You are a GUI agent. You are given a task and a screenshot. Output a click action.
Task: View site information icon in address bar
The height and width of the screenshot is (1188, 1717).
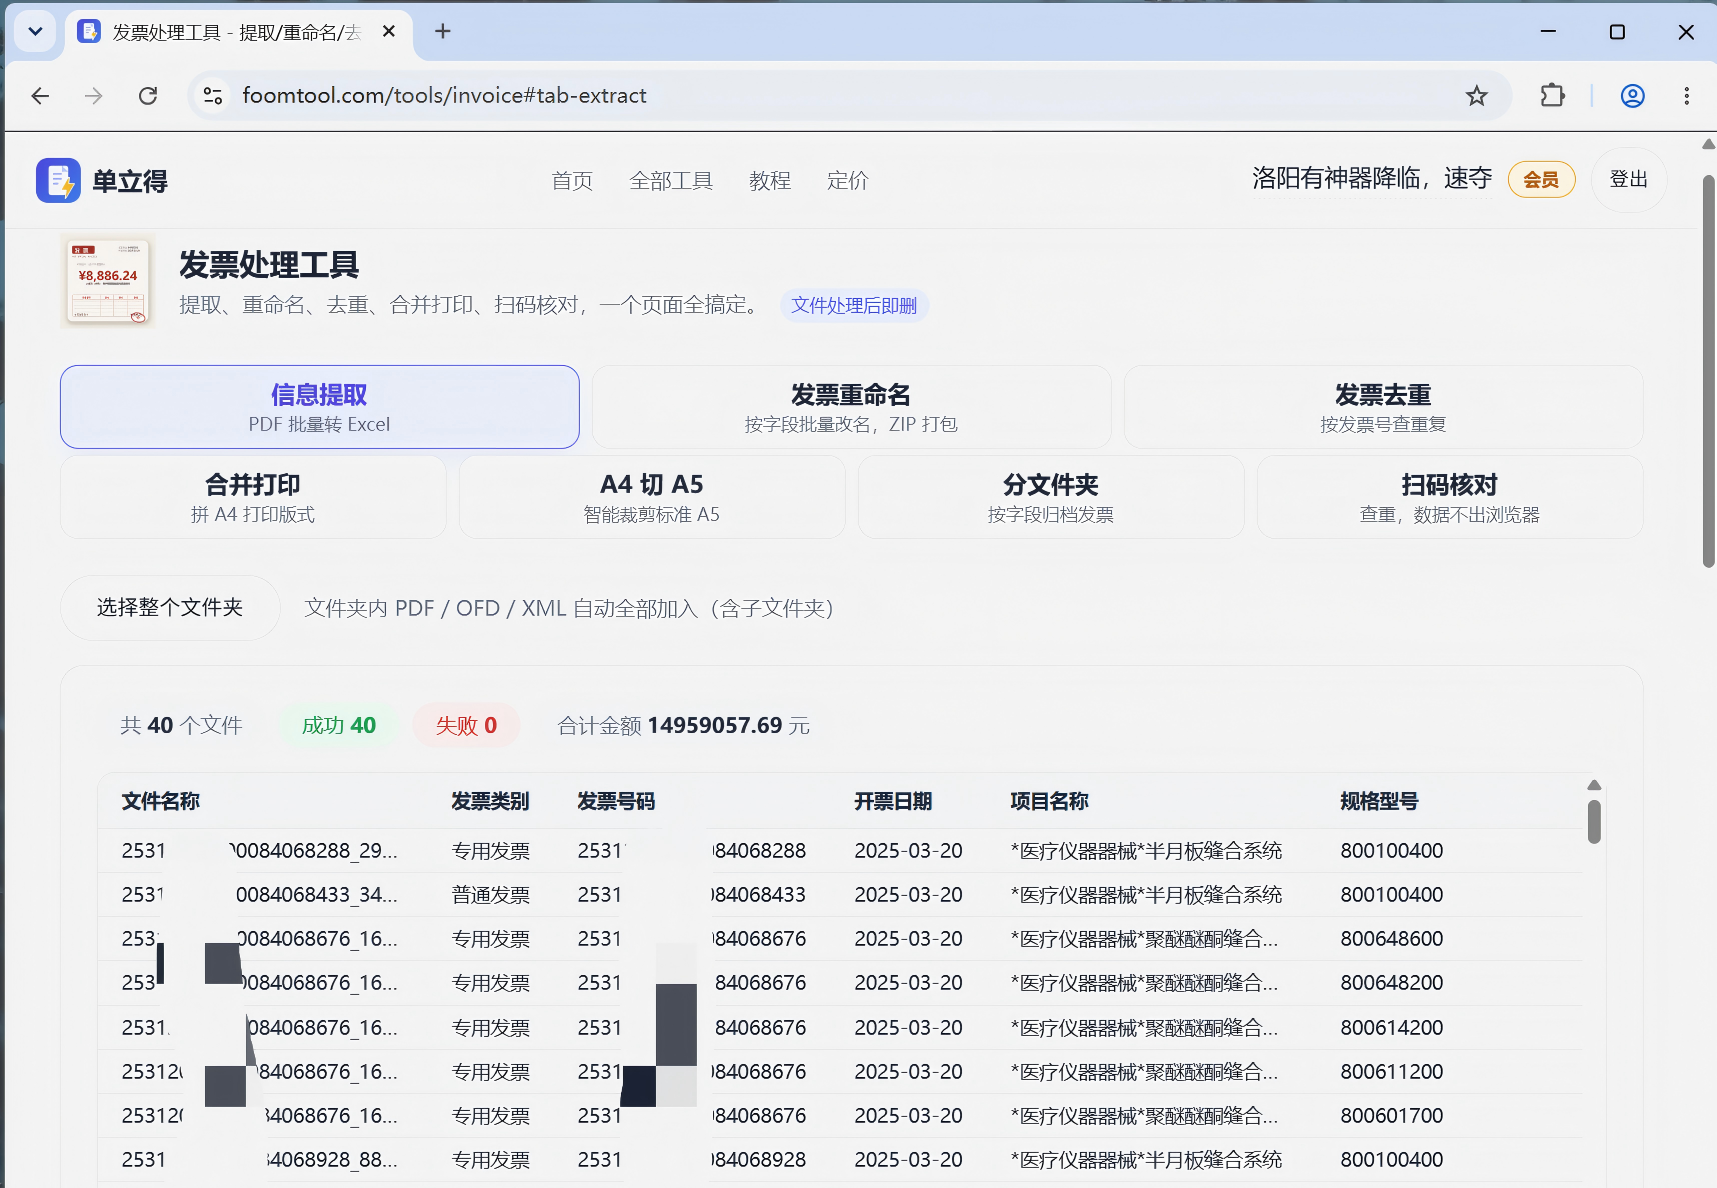tap(213, 96)
